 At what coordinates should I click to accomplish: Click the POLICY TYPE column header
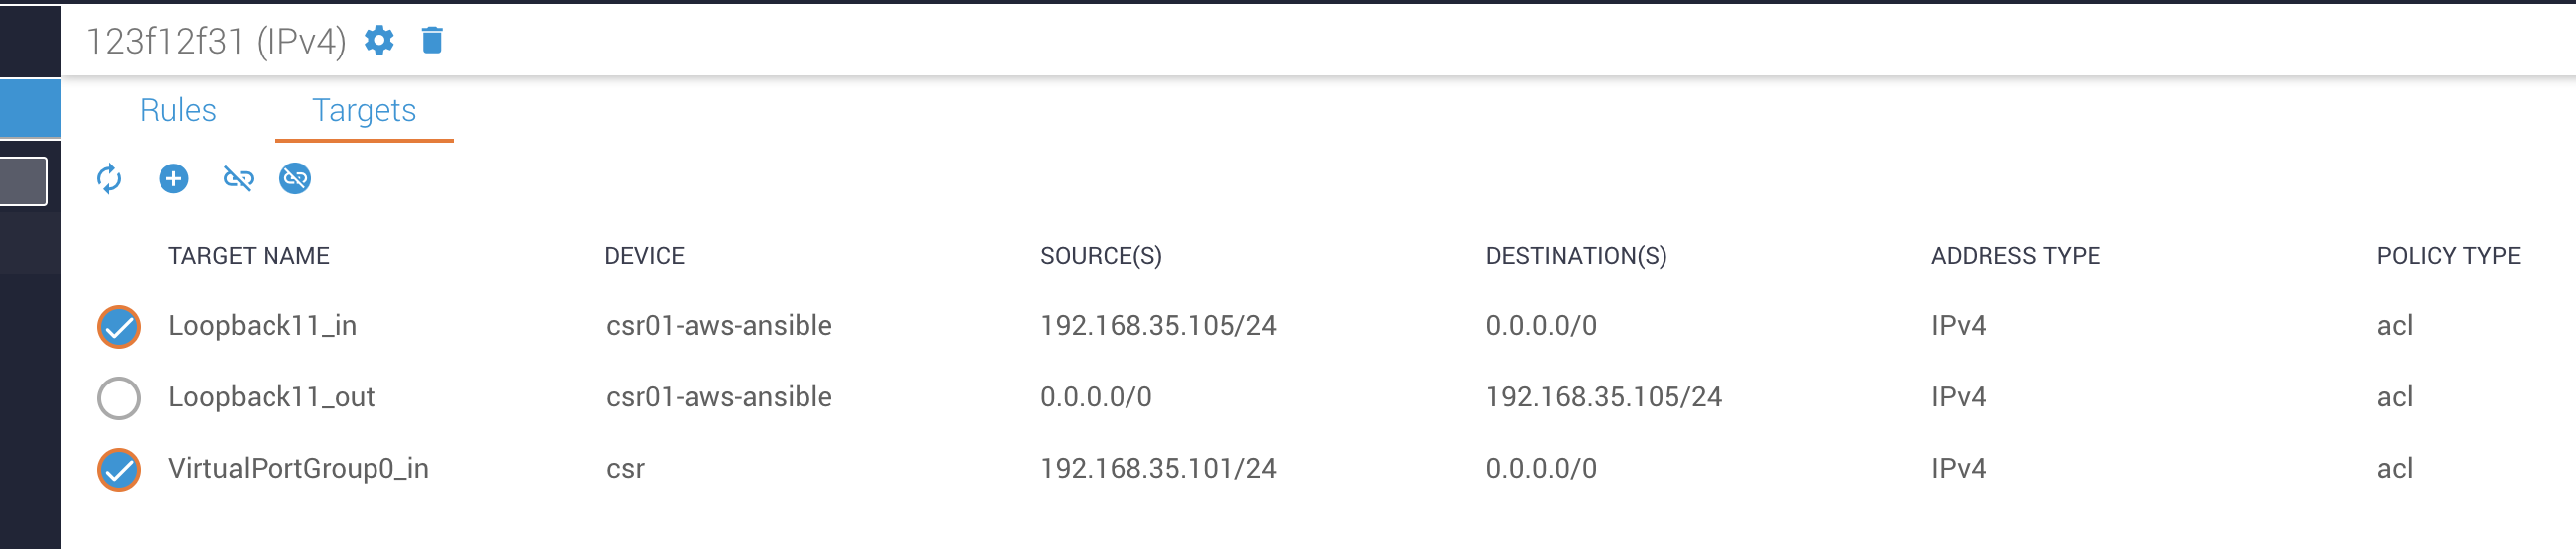(x=2448, y=256)
